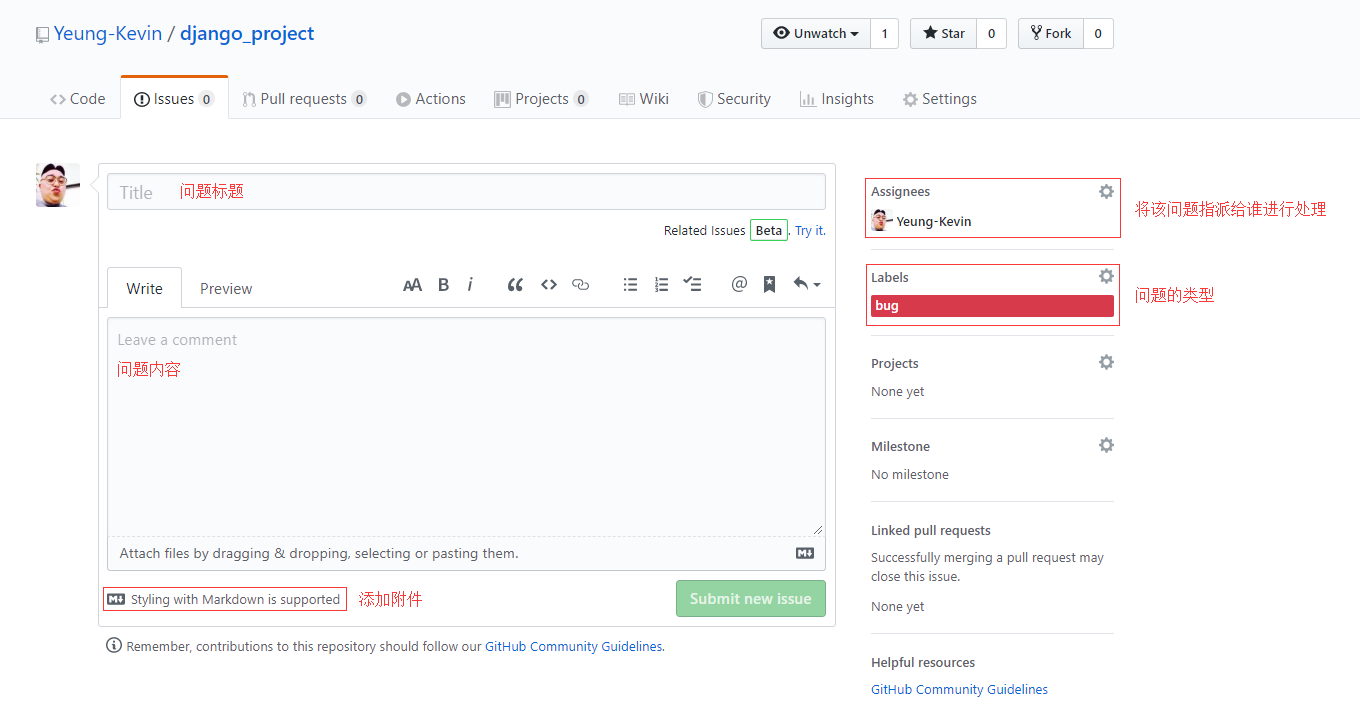Switch to Preview tab in editor
This screenshot has height=717, width=1360.
click(226, 288)
